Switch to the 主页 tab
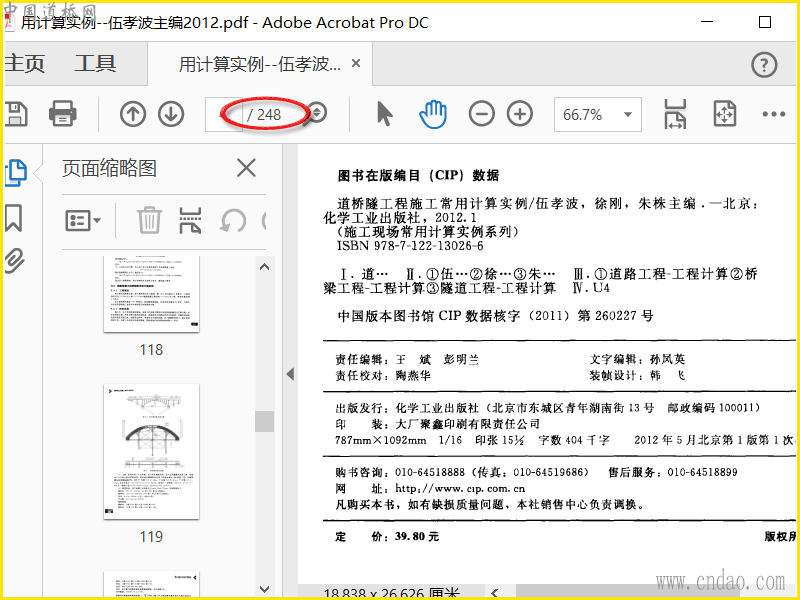The image size is (800, 600). pyautogui.click(x=24, y=64)
